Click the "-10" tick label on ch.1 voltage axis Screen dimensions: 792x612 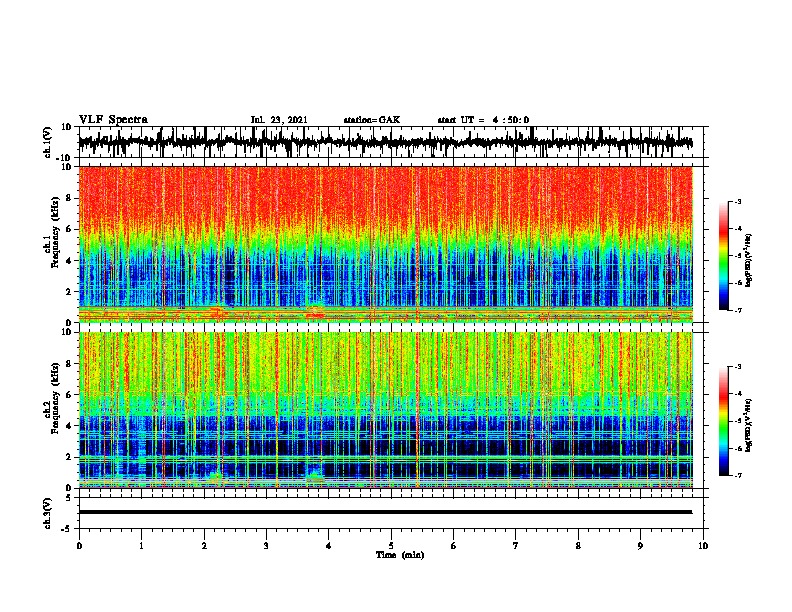(x=65, y=158)
